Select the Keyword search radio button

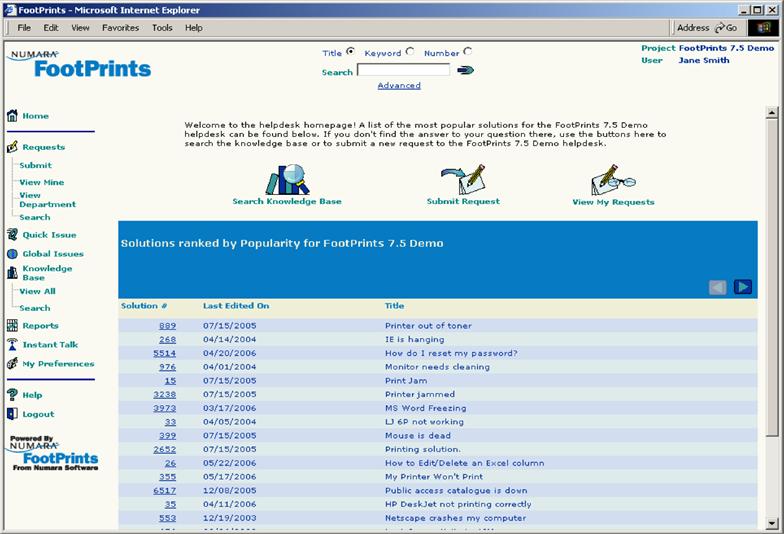(x=410, y=52)
